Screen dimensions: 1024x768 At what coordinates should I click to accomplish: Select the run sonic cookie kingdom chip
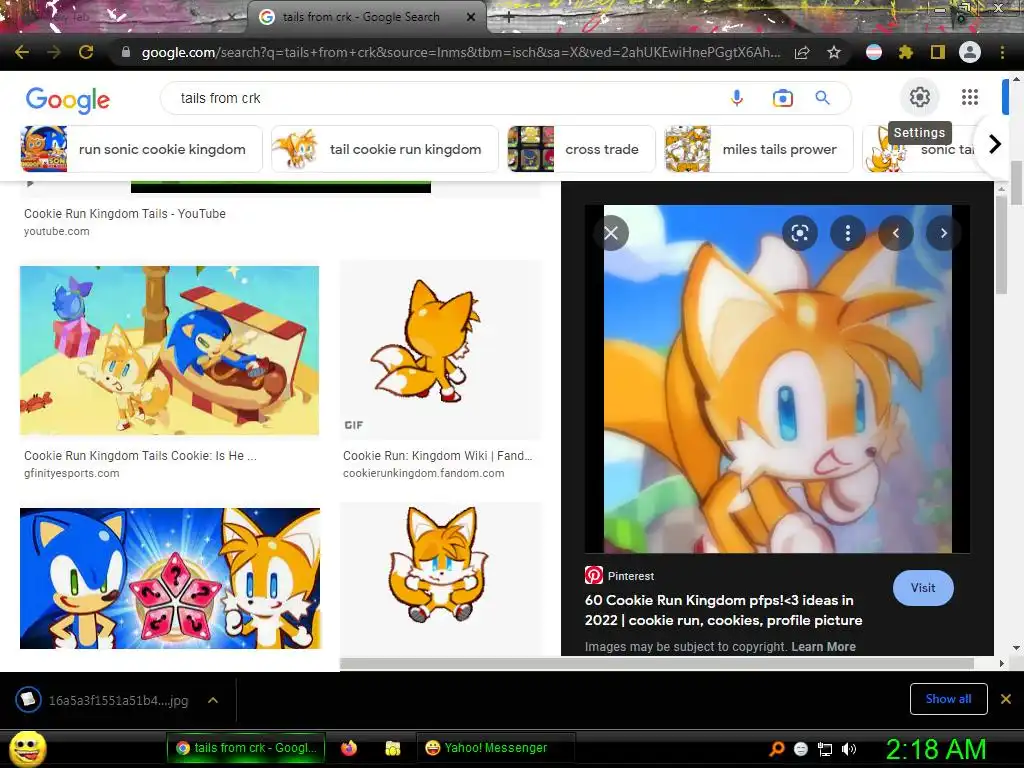tap(141, 150)
